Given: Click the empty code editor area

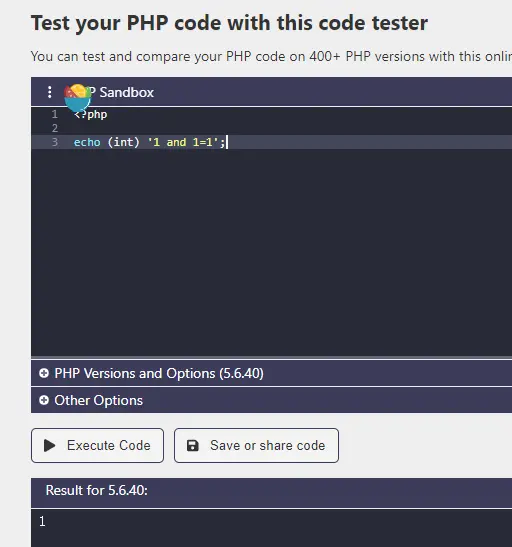Looking at the screenshot, I should (x=271, y=251).
